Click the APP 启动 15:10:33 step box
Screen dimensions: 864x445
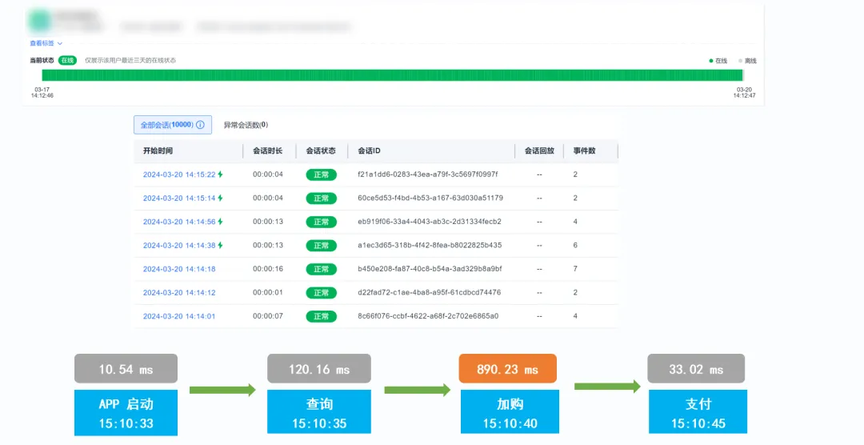tap(126, 413)
